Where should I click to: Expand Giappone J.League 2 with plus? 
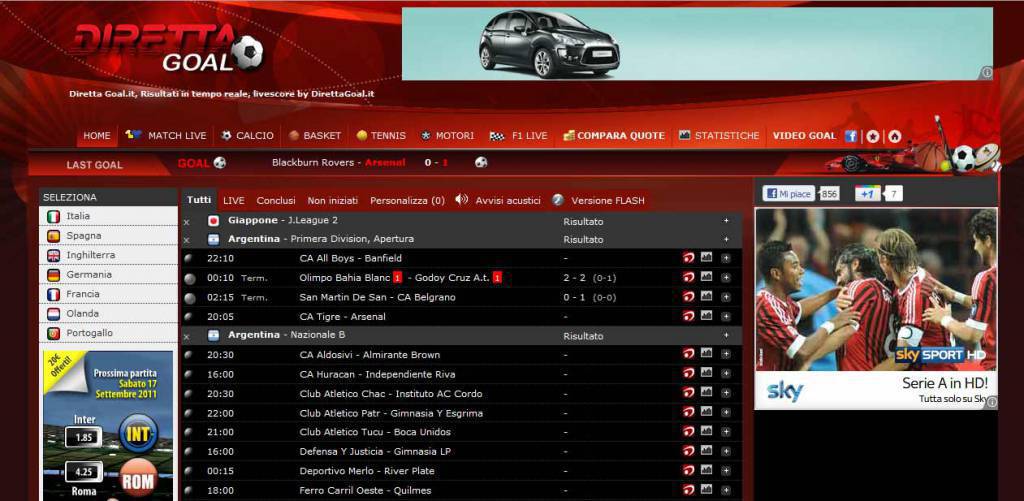click(726, 220)
